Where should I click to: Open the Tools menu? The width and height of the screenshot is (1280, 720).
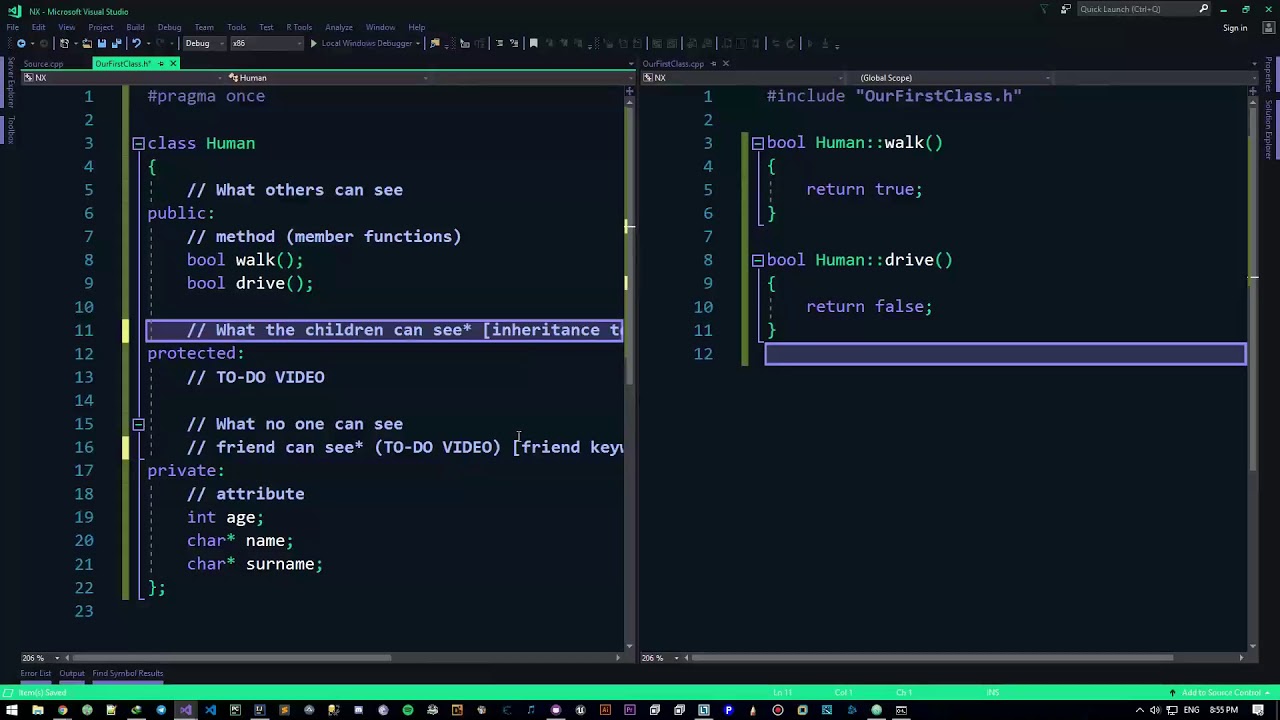tap(237, 27)
